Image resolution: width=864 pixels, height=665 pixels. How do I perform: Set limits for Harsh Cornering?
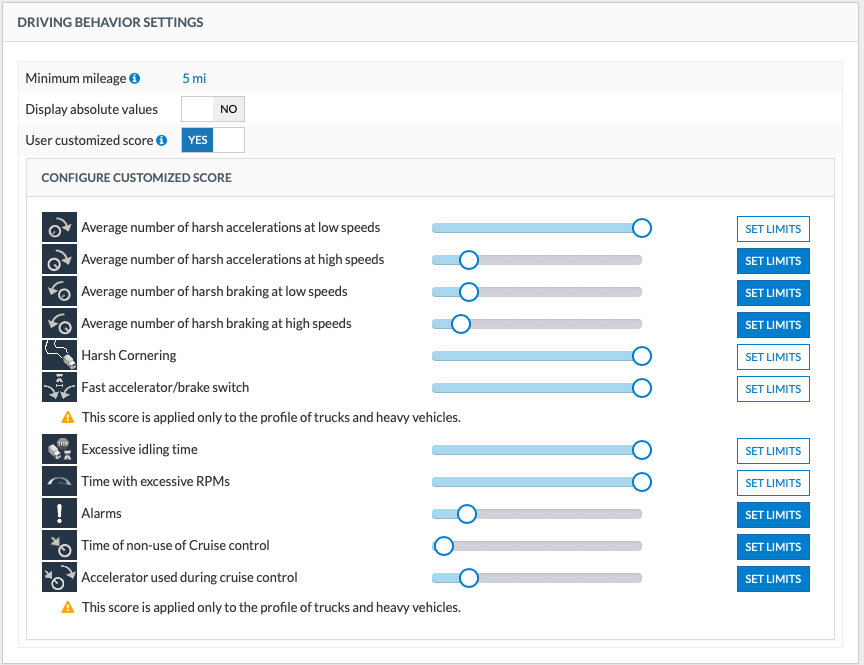tap(773, 357)
